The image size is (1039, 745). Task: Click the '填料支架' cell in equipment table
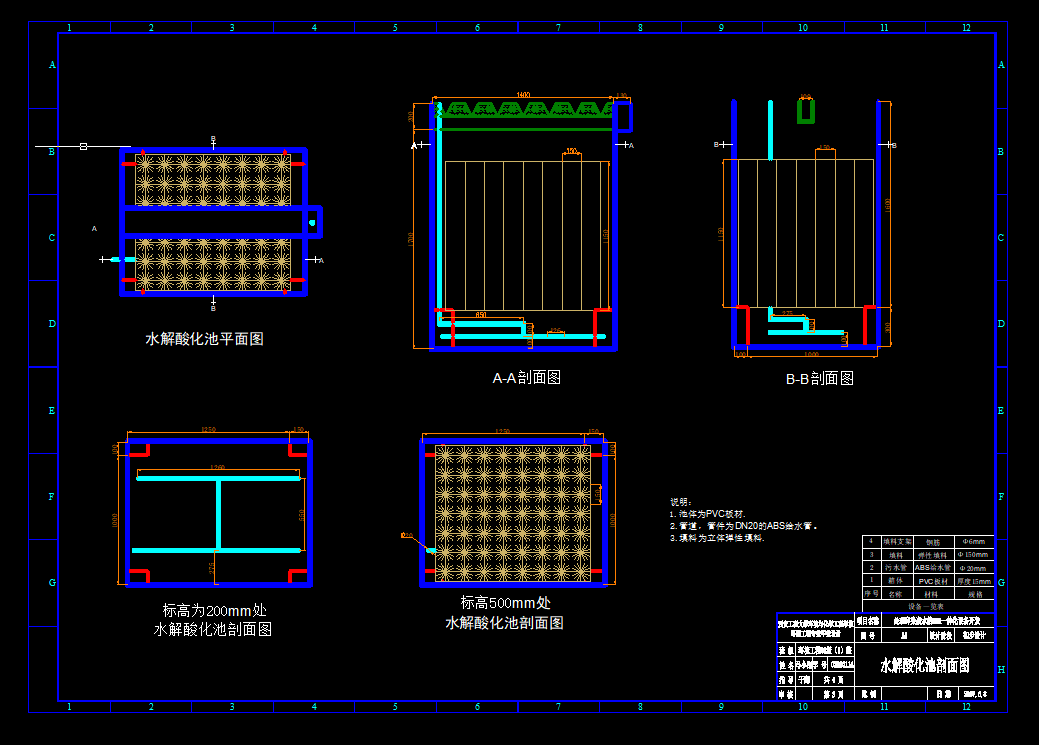897,542
